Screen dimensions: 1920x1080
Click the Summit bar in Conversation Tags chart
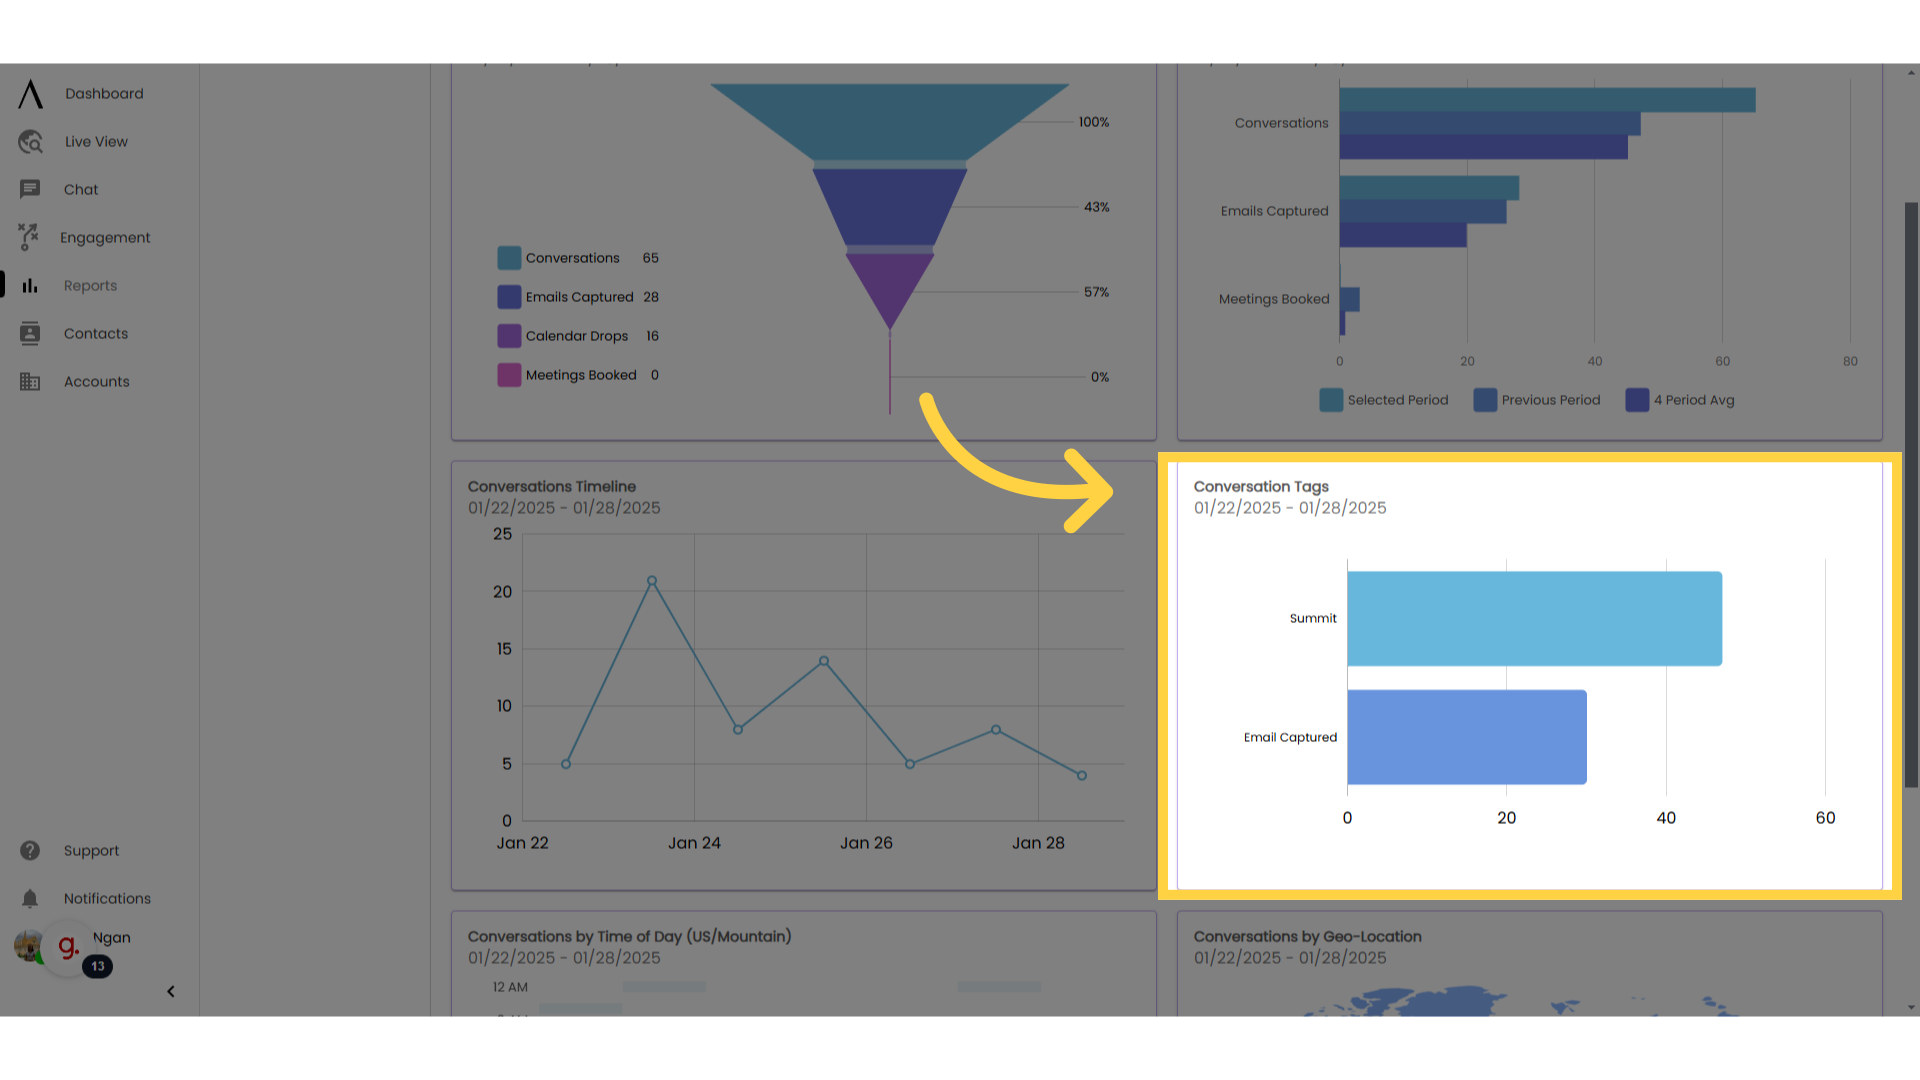(1535, 618)
